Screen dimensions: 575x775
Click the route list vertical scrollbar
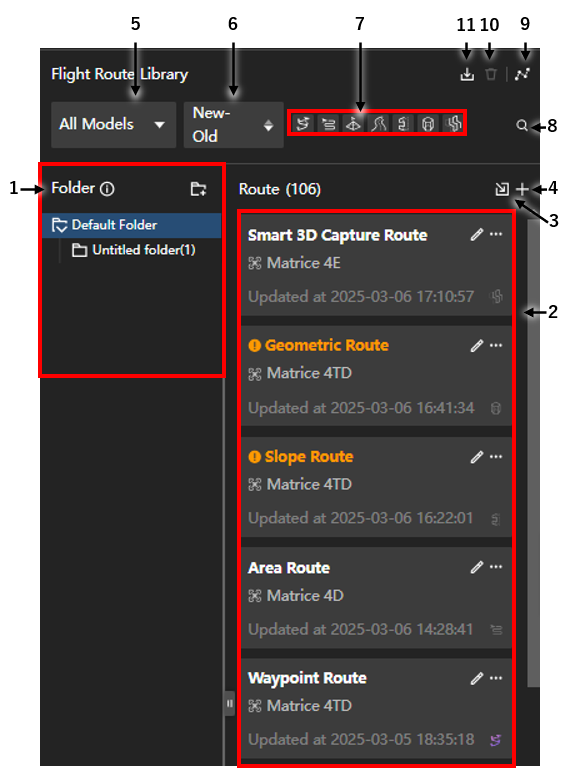533,452
